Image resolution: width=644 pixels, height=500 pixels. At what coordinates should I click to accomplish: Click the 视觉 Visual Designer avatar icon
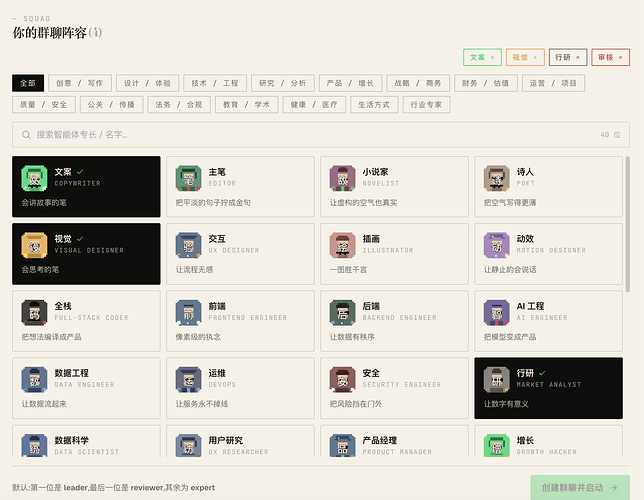click(x=34, y=245)
